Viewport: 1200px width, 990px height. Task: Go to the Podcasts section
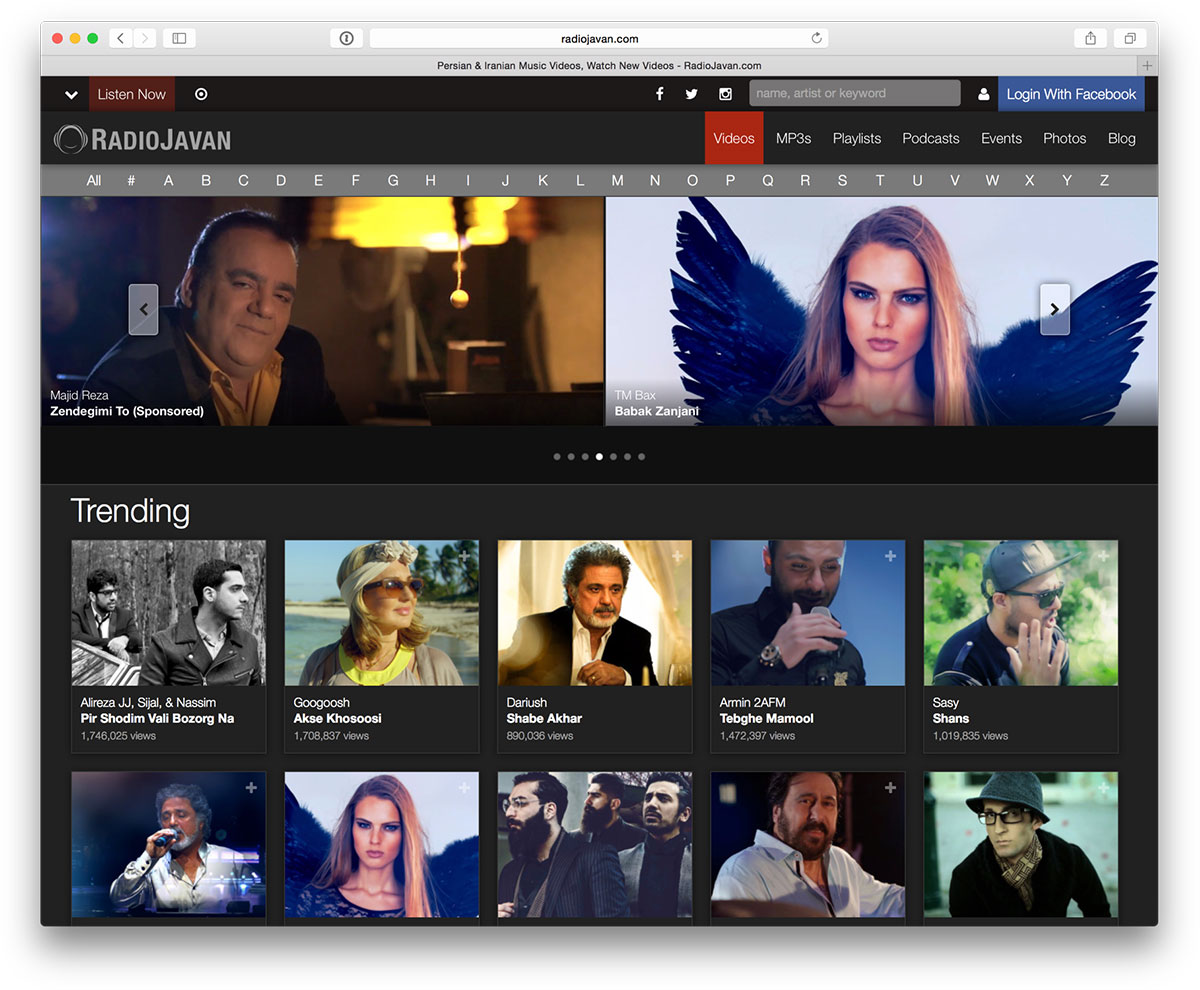tap(931, 138)
